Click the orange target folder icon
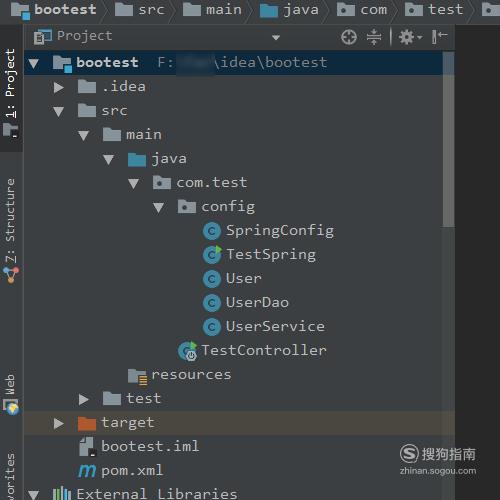The image size is (500, 500). [x=87, y=423]
